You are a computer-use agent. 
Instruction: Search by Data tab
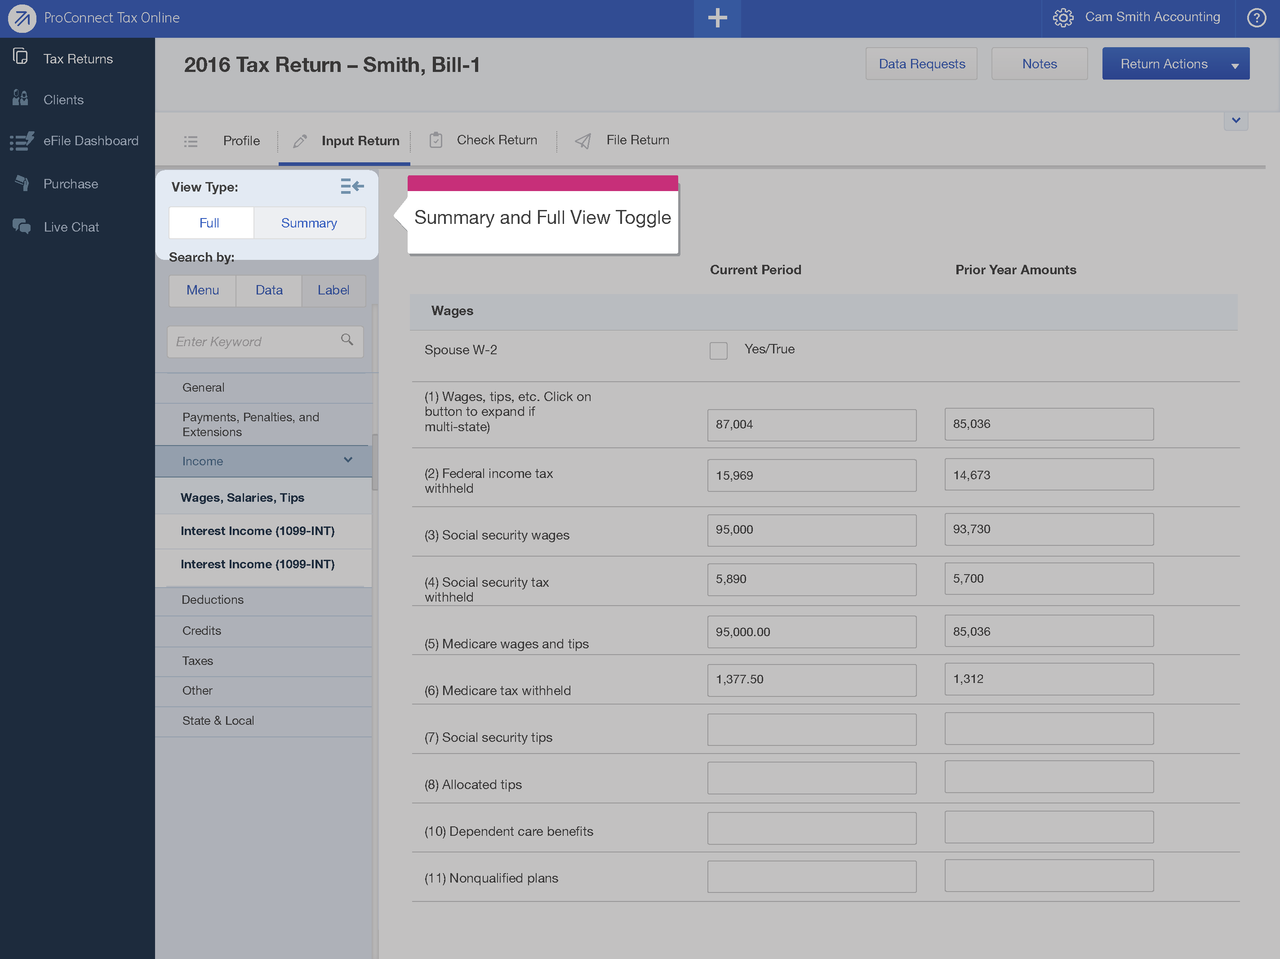click(x=269, y=290)
